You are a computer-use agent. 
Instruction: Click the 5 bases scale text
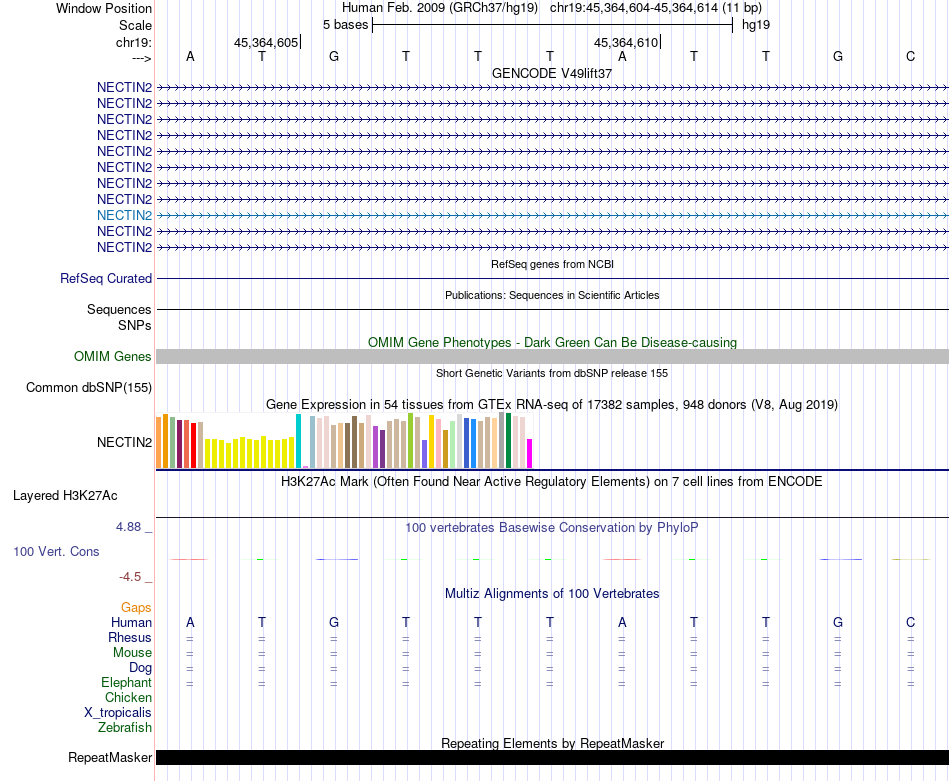pos(345,25)
